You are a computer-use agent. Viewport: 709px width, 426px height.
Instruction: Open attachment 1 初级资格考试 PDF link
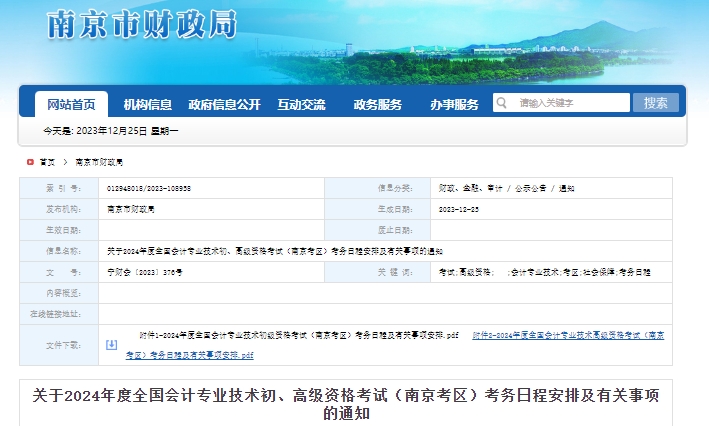click(299, 334)
